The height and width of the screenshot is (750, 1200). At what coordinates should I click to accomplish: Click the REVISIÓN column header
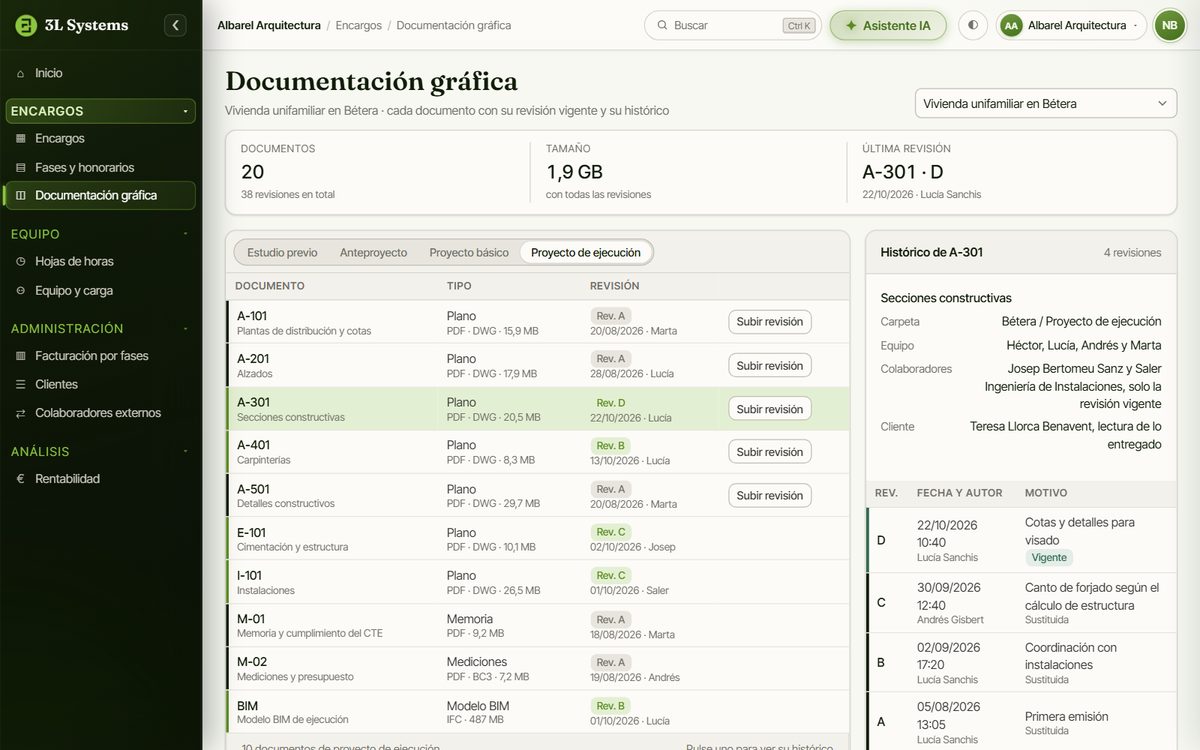tap(615, 286)
